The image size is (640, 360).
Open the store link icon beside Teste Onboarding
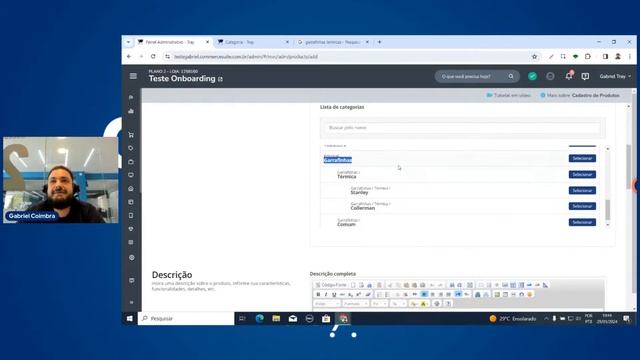pyautogui.click(x=220, y=79)
